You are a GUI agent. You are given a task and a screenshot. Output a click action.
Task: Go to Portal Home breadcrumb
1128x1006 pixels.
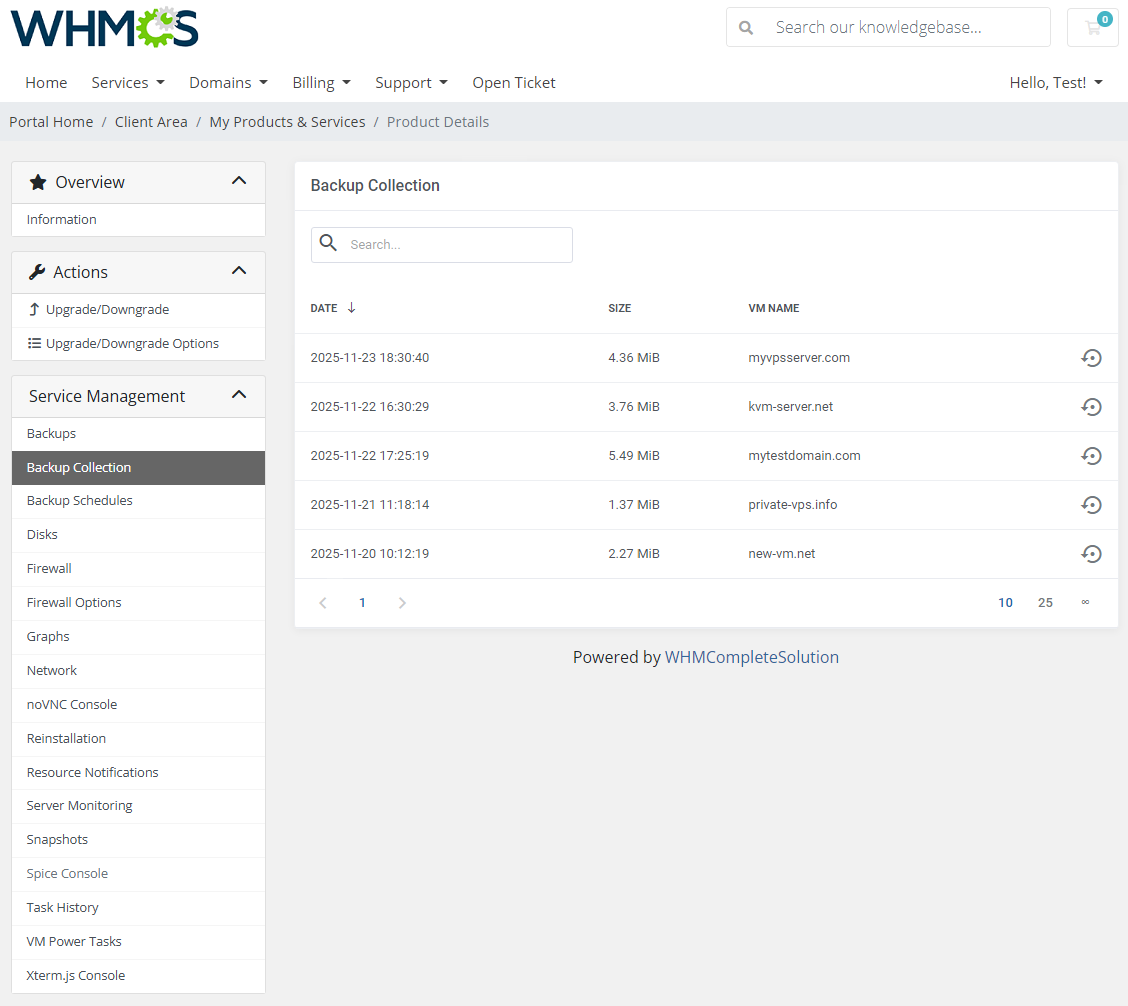click(51, 122)
